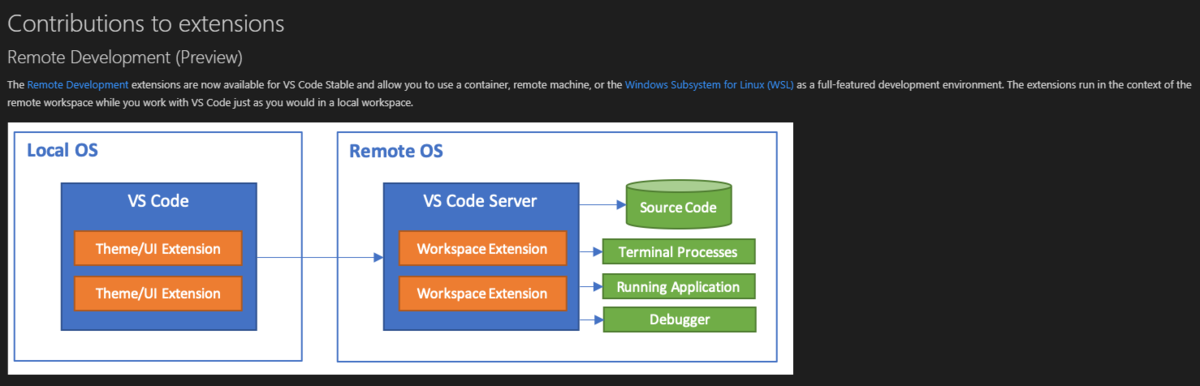Image resolution: width=1200 pixels, height=386 pixels.
Task: Click the upper Theme/UI Extension box
Action: coord(158,248)
